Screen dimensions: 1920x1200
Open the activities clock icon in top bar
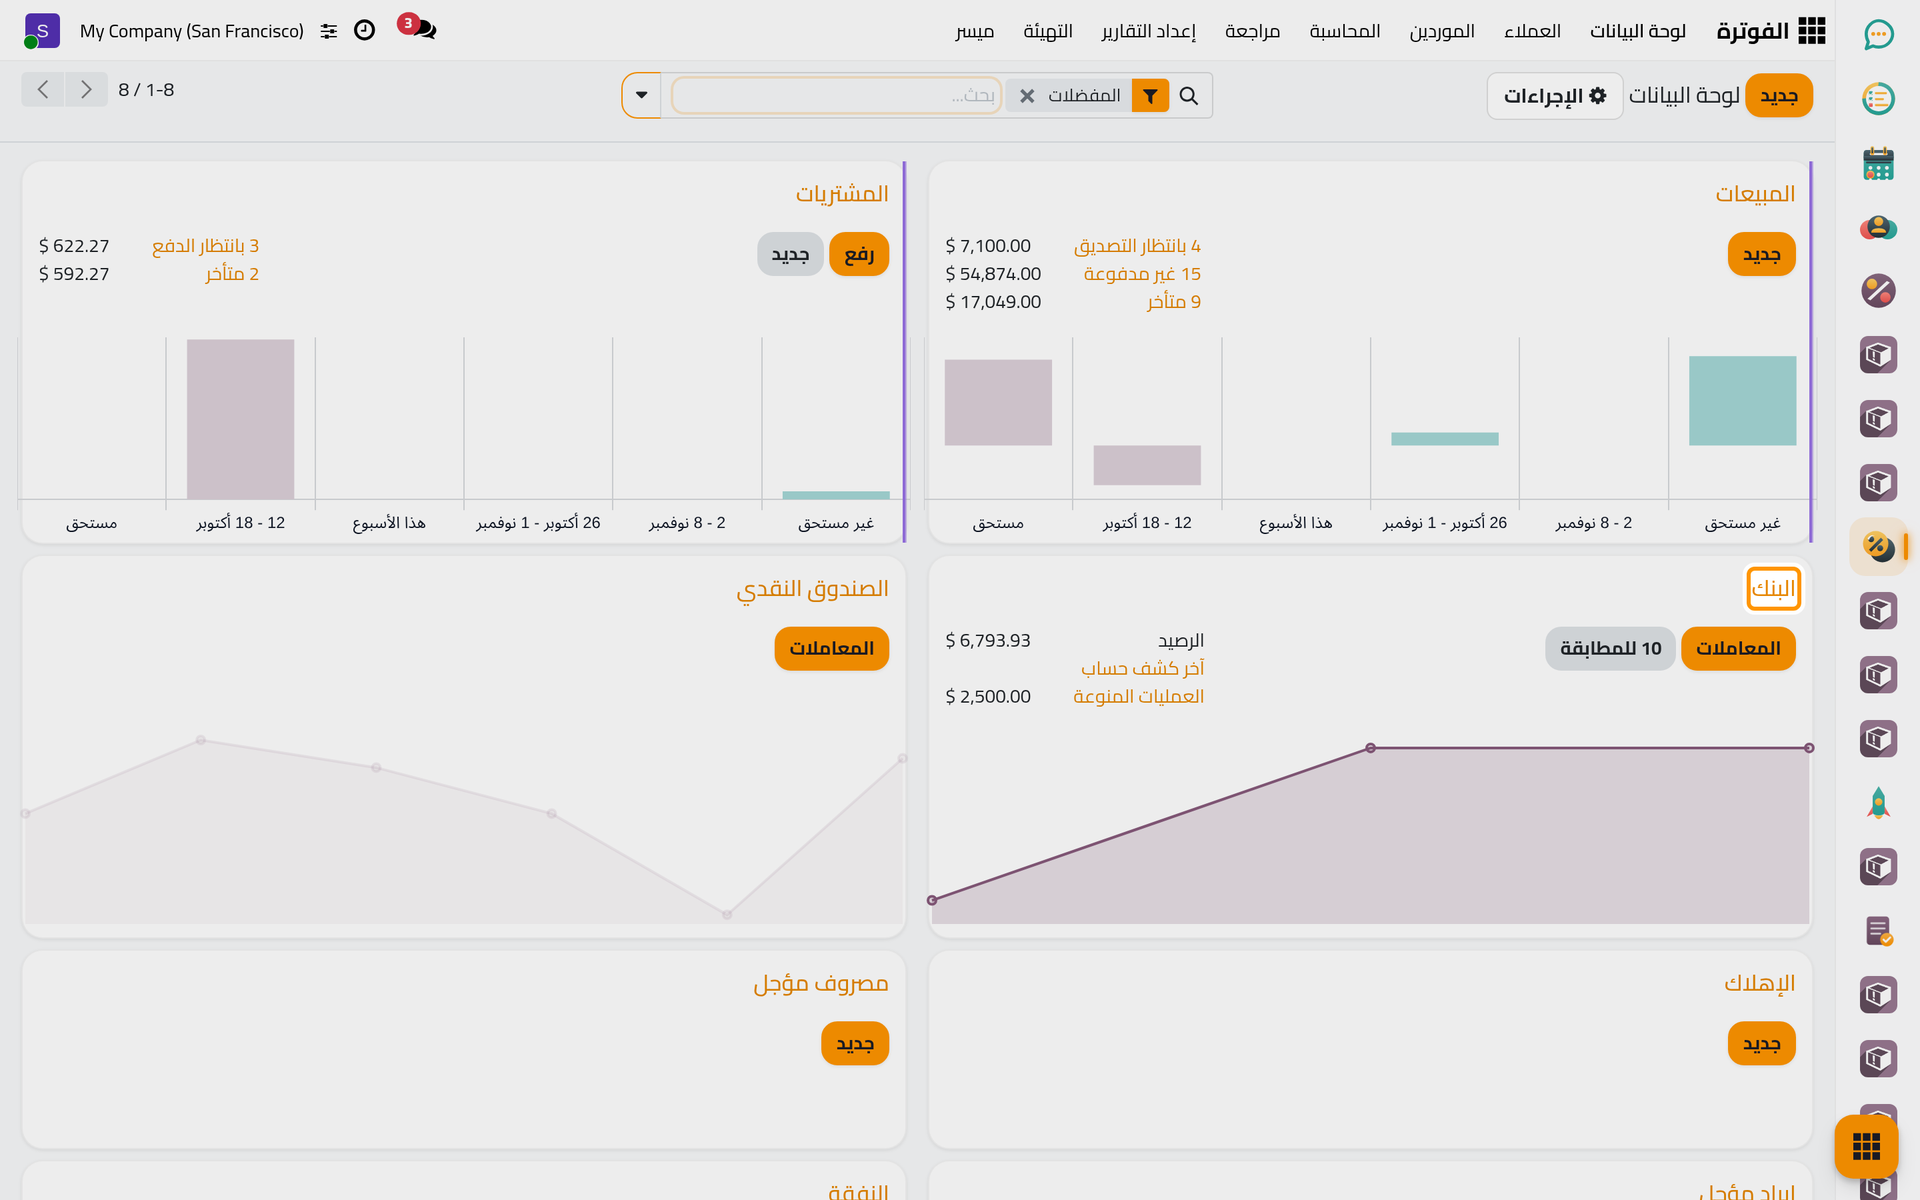tap(365, 30)
